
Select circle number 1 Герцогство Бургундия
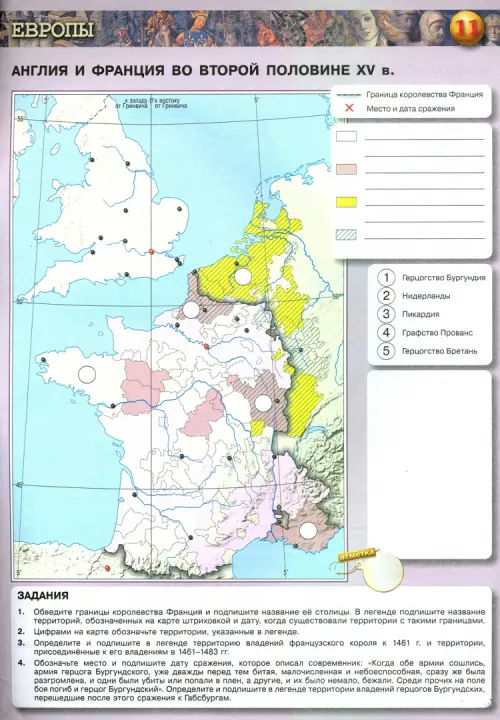[386, 277]
